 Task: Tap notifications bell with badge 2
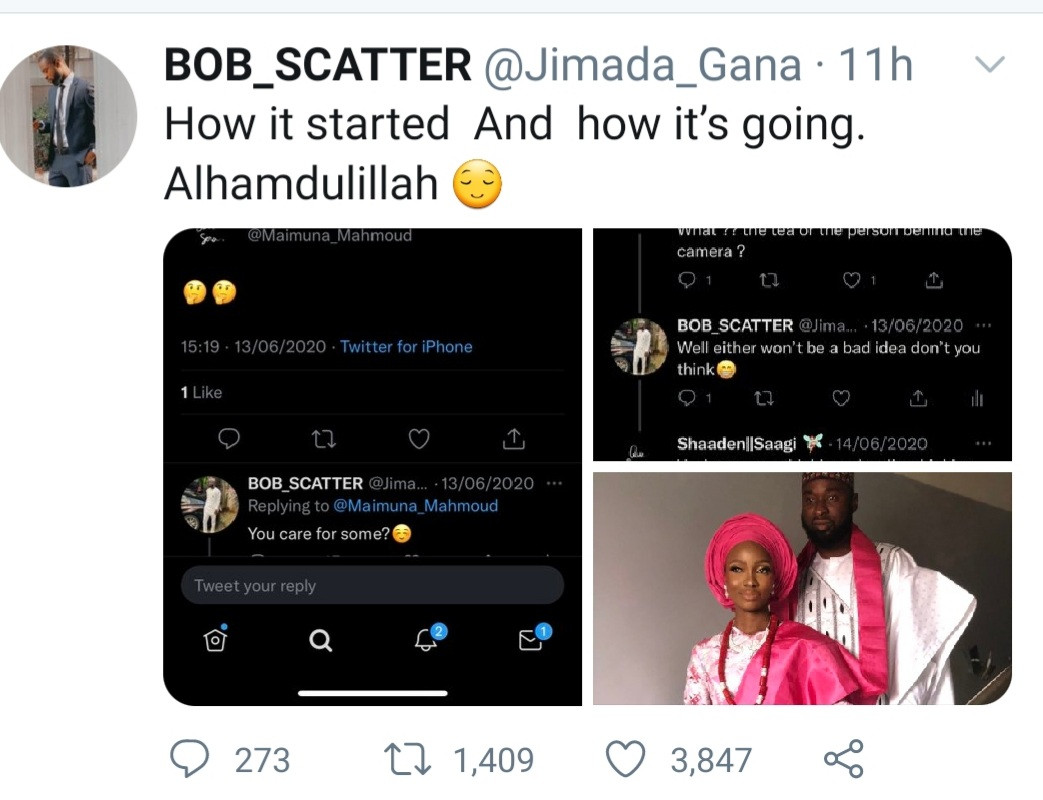[x=428, y=640]
